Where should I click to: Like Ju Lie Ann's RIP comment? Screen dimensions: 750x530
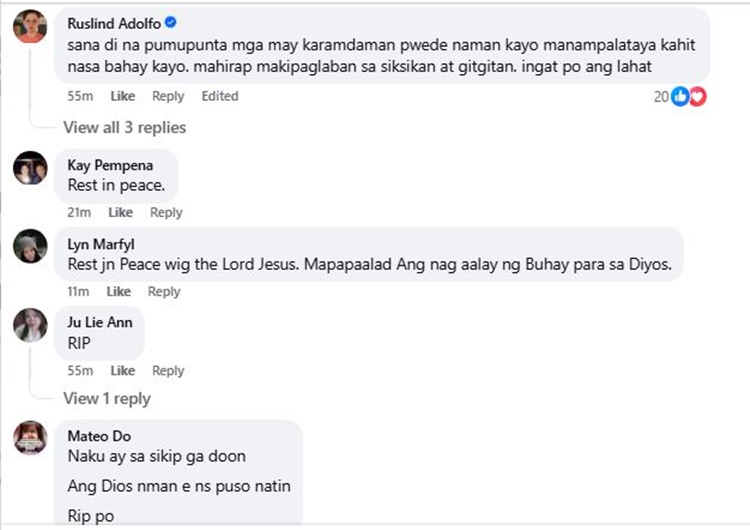[x=122, y=370]
